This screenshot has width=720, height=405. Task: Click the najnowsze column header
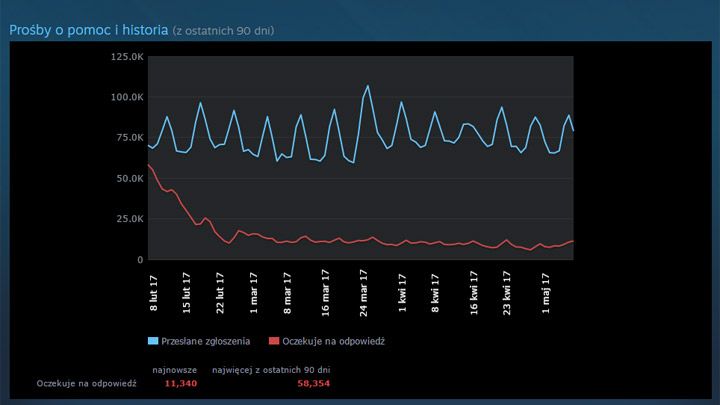[x=174, y=370]
